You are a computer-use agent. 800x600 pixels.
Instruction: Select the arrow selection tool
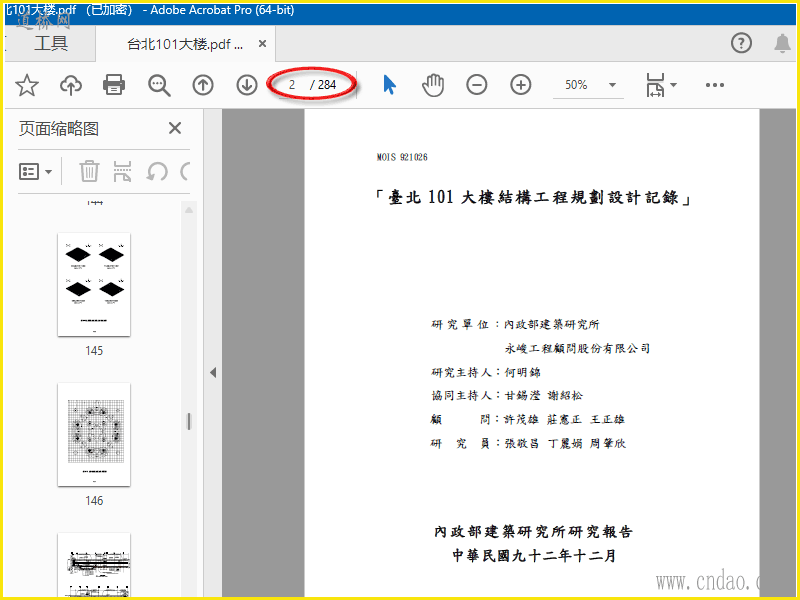click(x=389, y=85)
